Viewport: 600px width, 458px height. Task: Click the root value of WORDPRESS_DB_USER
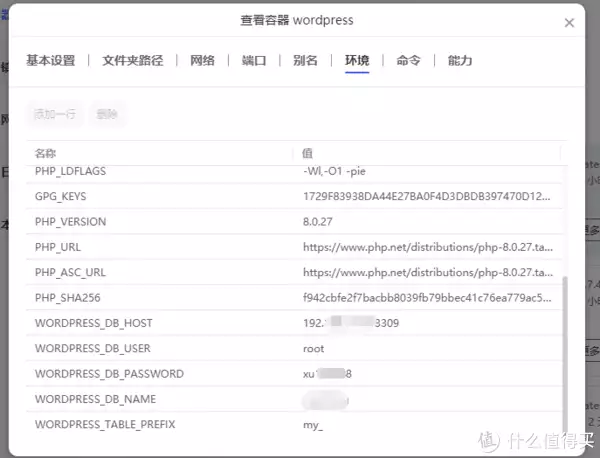pos(314,349)
